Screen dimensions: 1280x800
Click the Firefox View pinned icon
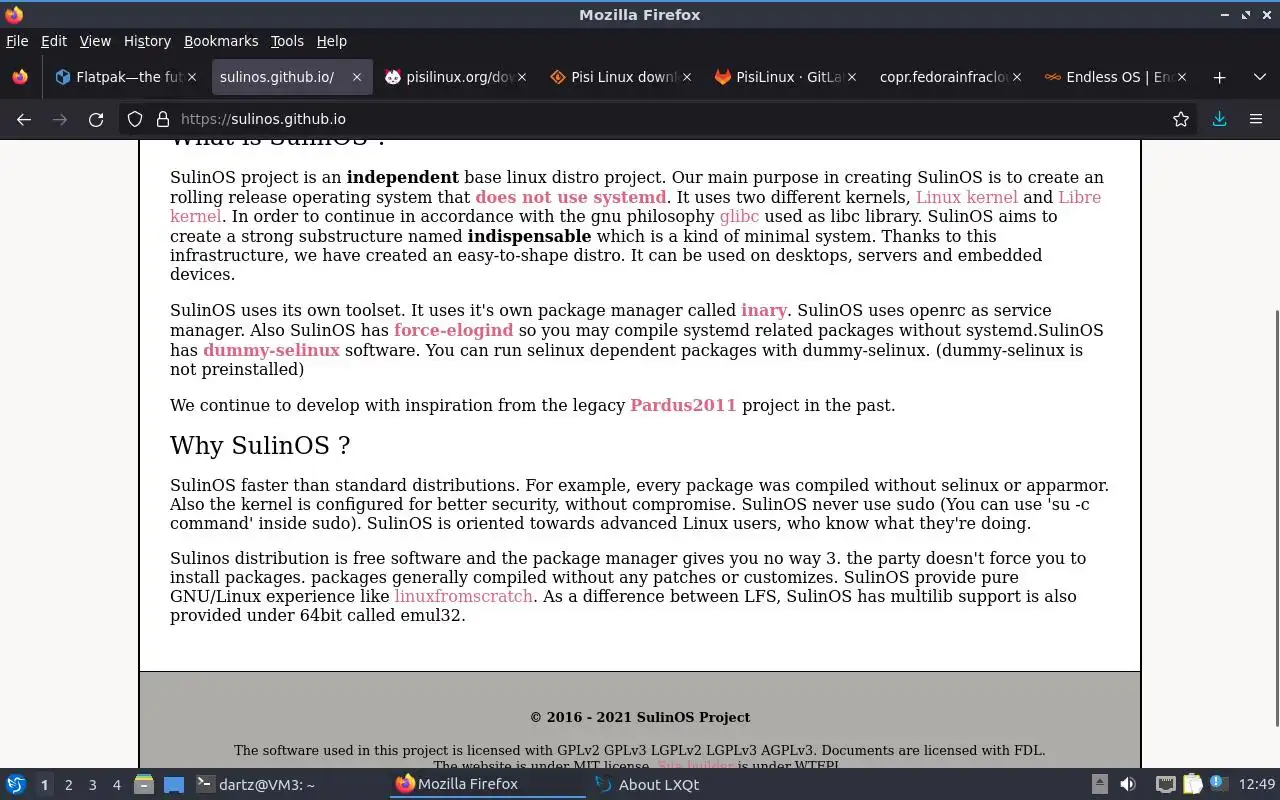coord(20,77)
